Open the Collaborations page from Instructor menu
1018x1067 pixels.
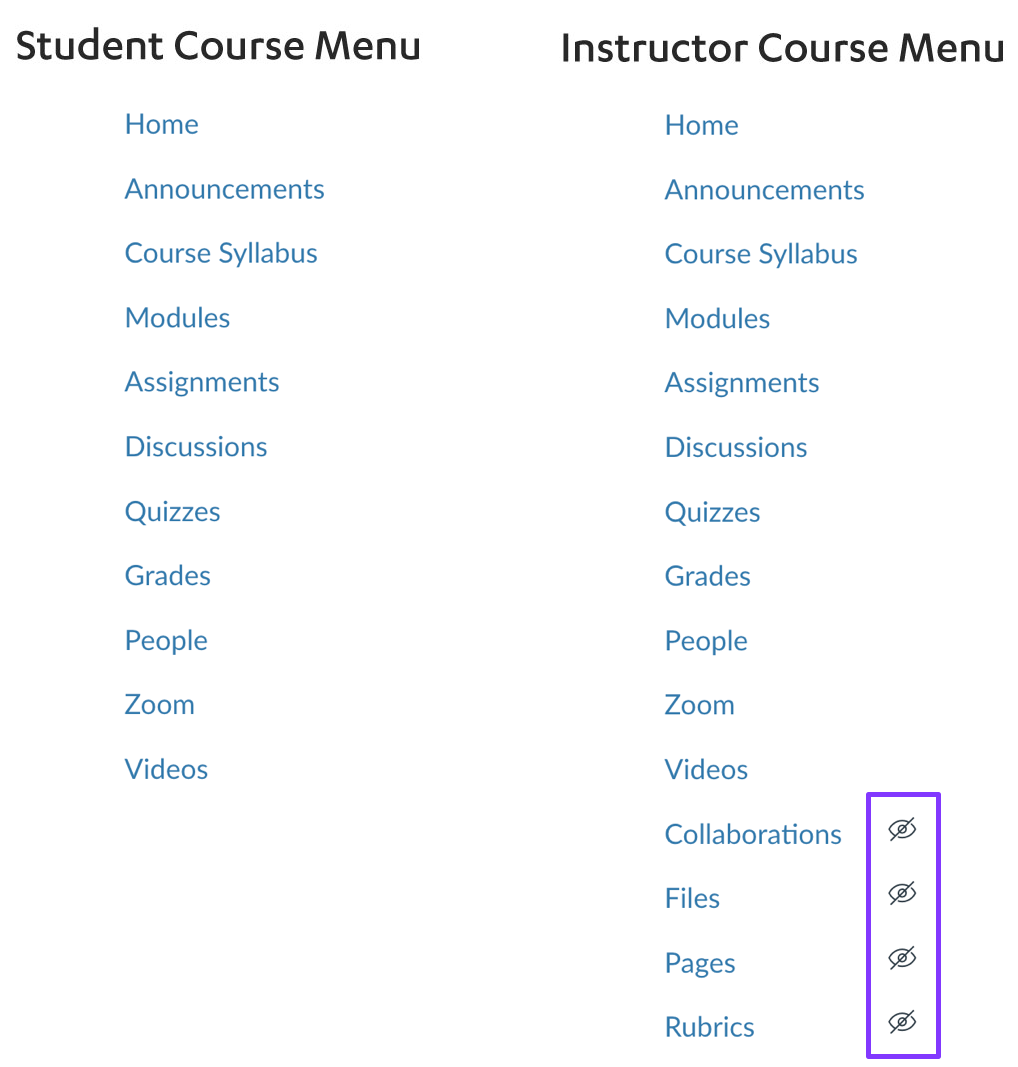(753, 834)
